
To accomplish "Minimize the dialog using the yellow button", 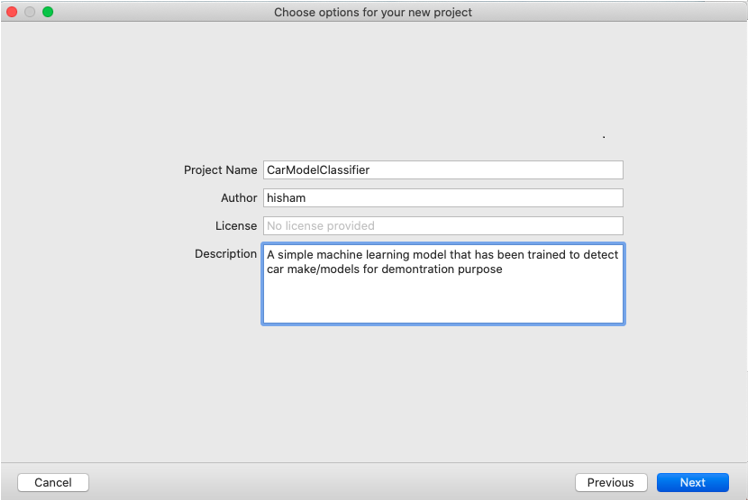I will click(30, 12).
